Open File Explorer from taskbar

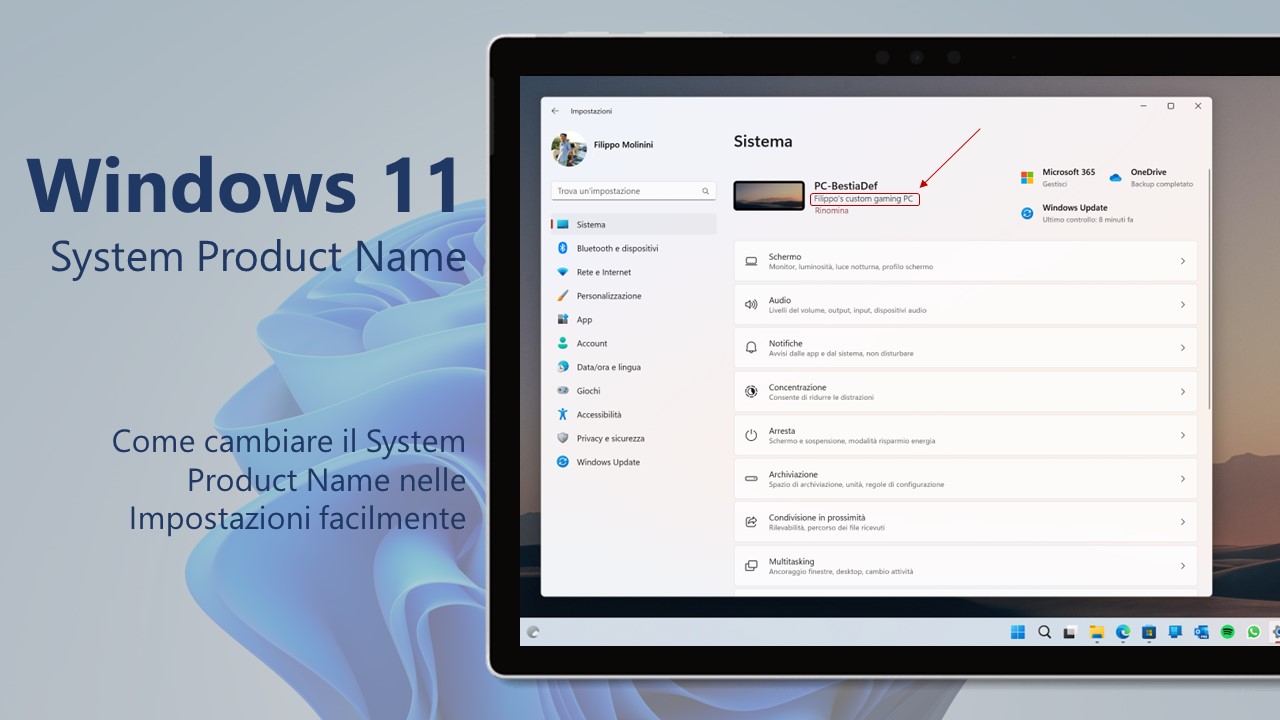1096,632
